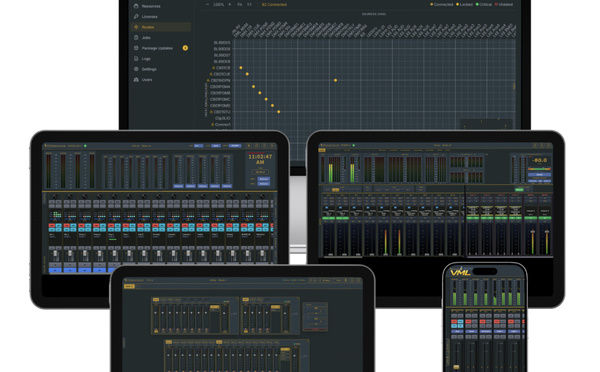This screenshot has width=600, height=372.
Task: Click the zoom in plus button
Action: [x=230, y=5]
